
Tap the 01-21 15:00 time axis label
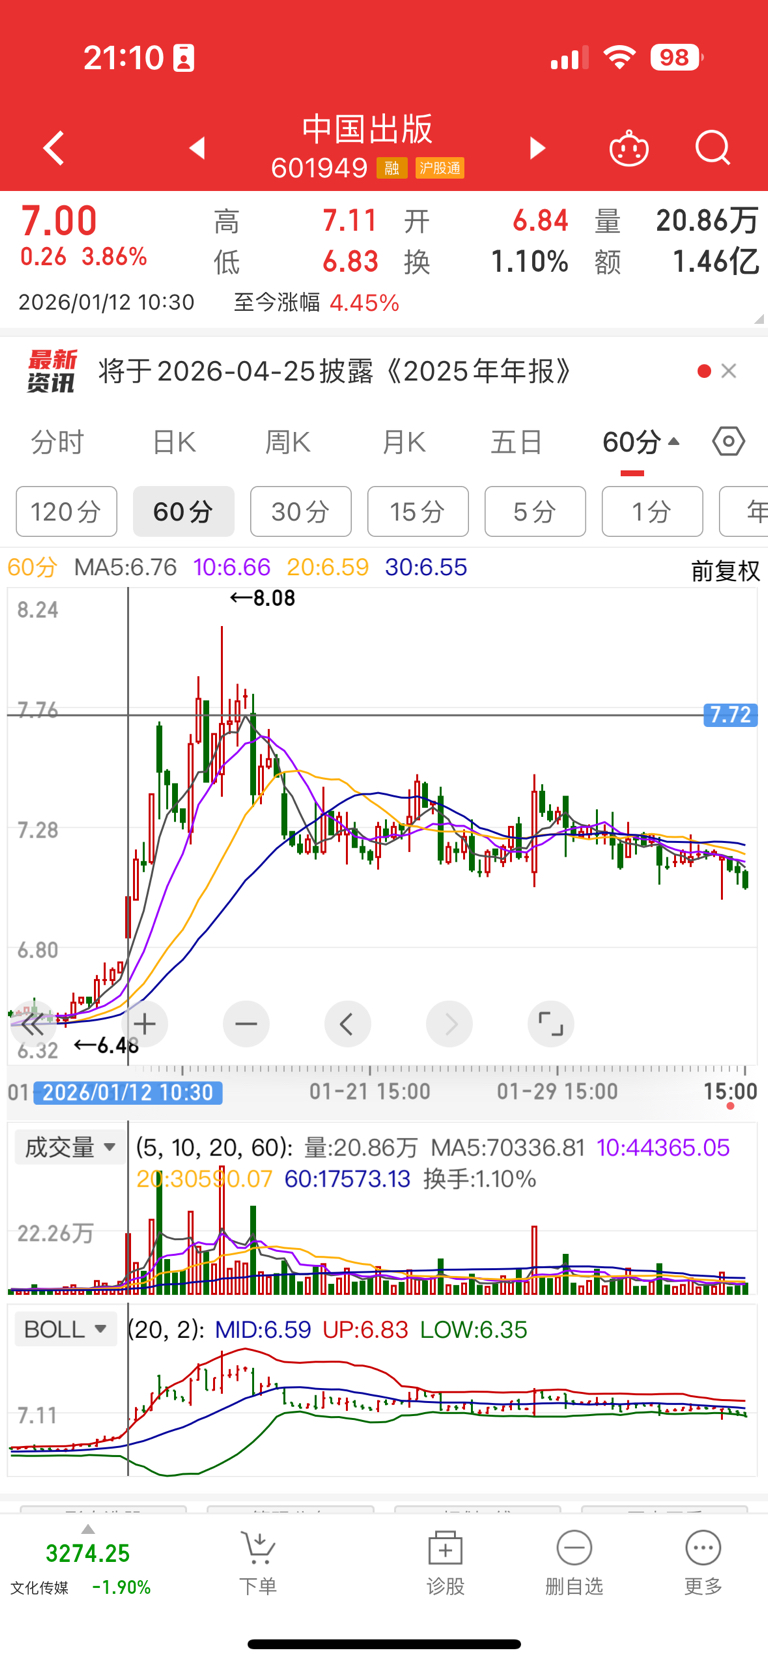click(x=370, y=1092)
